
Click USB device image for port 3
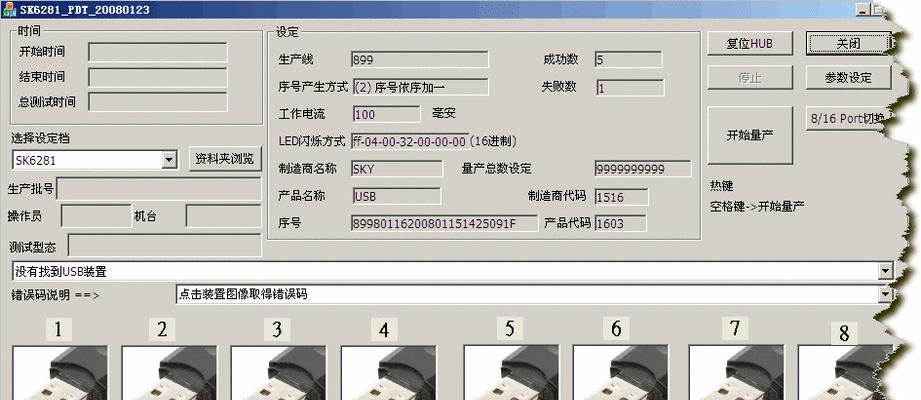[x=278, y=373]
